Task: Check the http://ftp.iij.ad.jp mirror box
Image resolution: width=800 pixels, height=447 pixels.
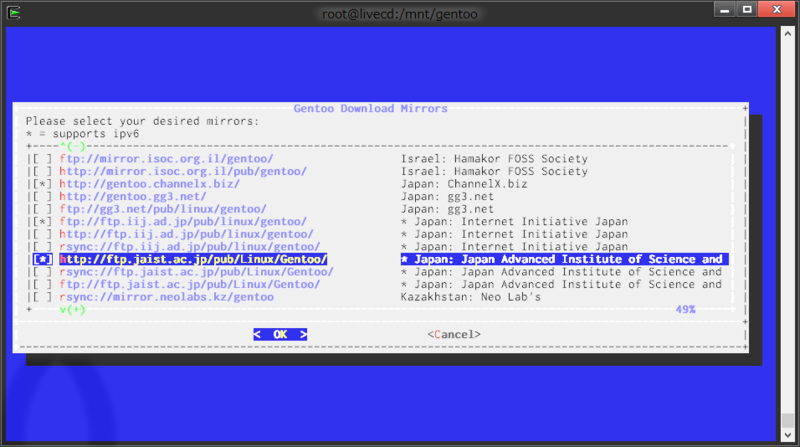Action: coord(43,234)
